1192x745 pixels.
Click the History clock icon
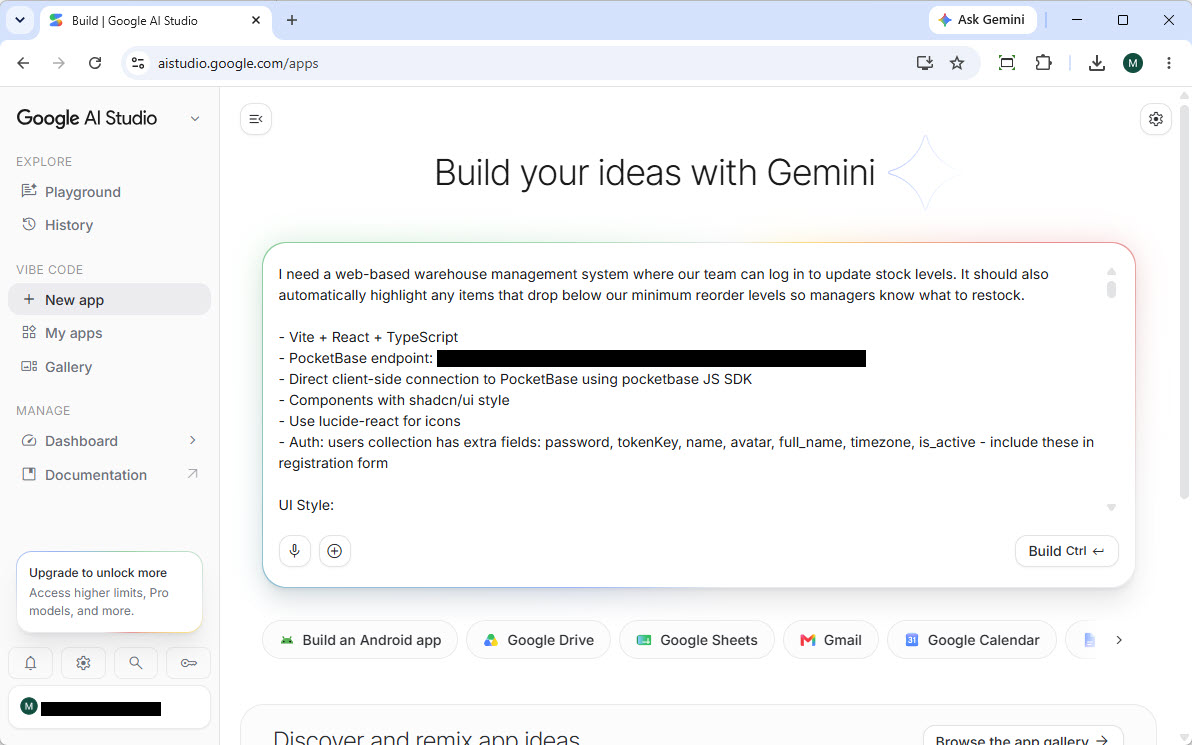point(29,224)
